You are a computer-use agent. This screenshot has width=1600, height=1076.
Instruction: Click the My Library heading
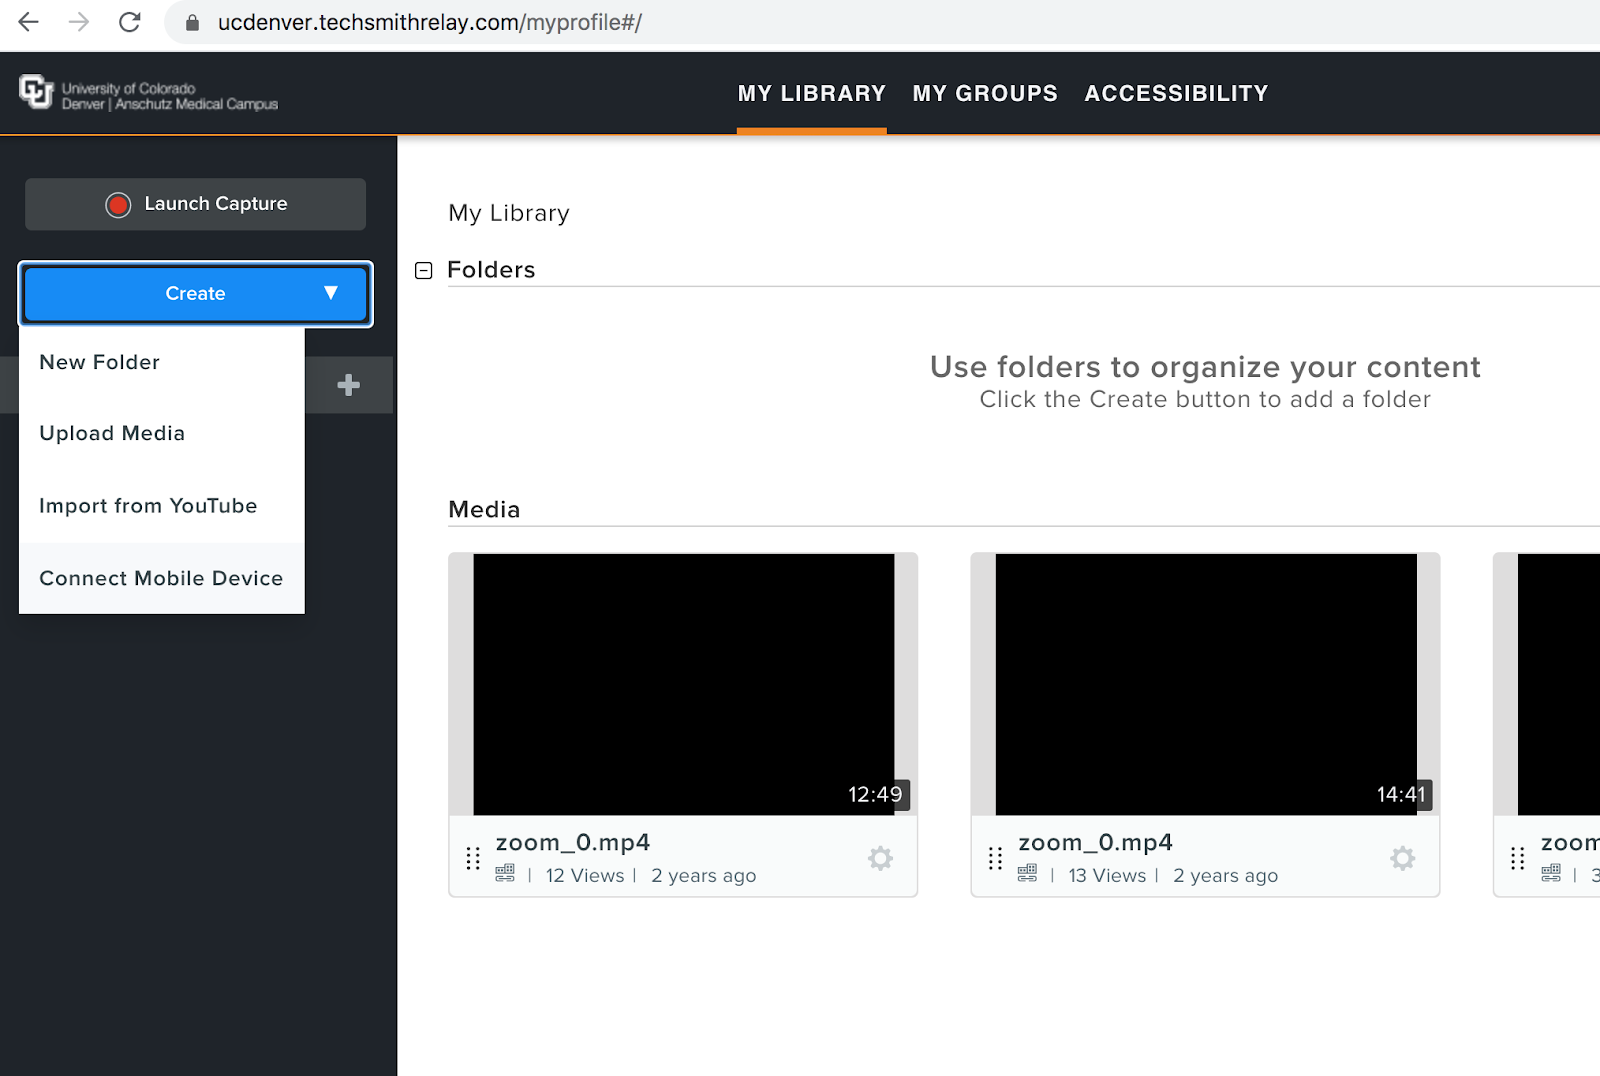tap(509, 213)
